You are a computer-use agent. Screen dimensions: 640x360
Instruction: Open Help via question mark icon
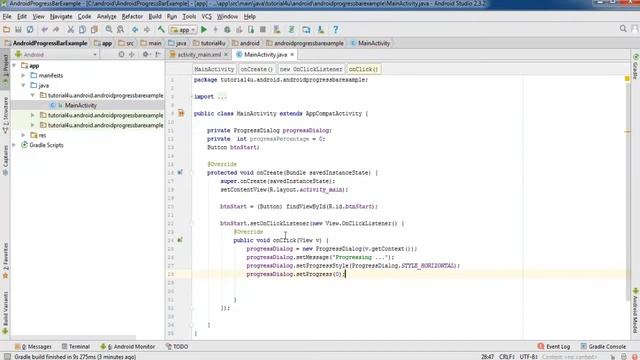336,29
